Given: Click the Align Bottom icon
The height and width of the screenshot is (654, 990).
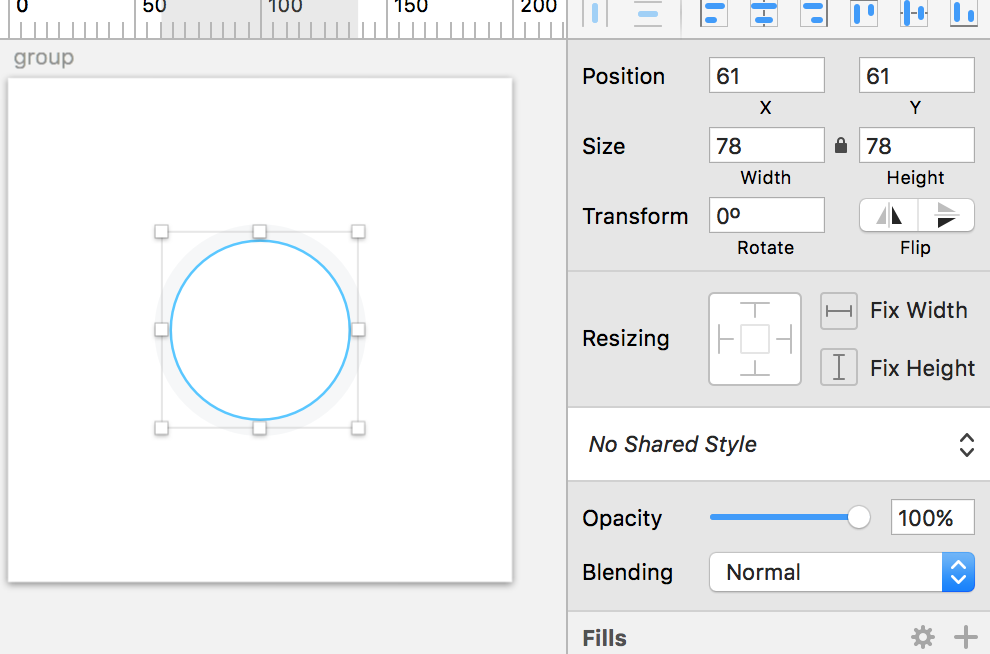Looking at the screenshot, I should [x=963, y=14].
